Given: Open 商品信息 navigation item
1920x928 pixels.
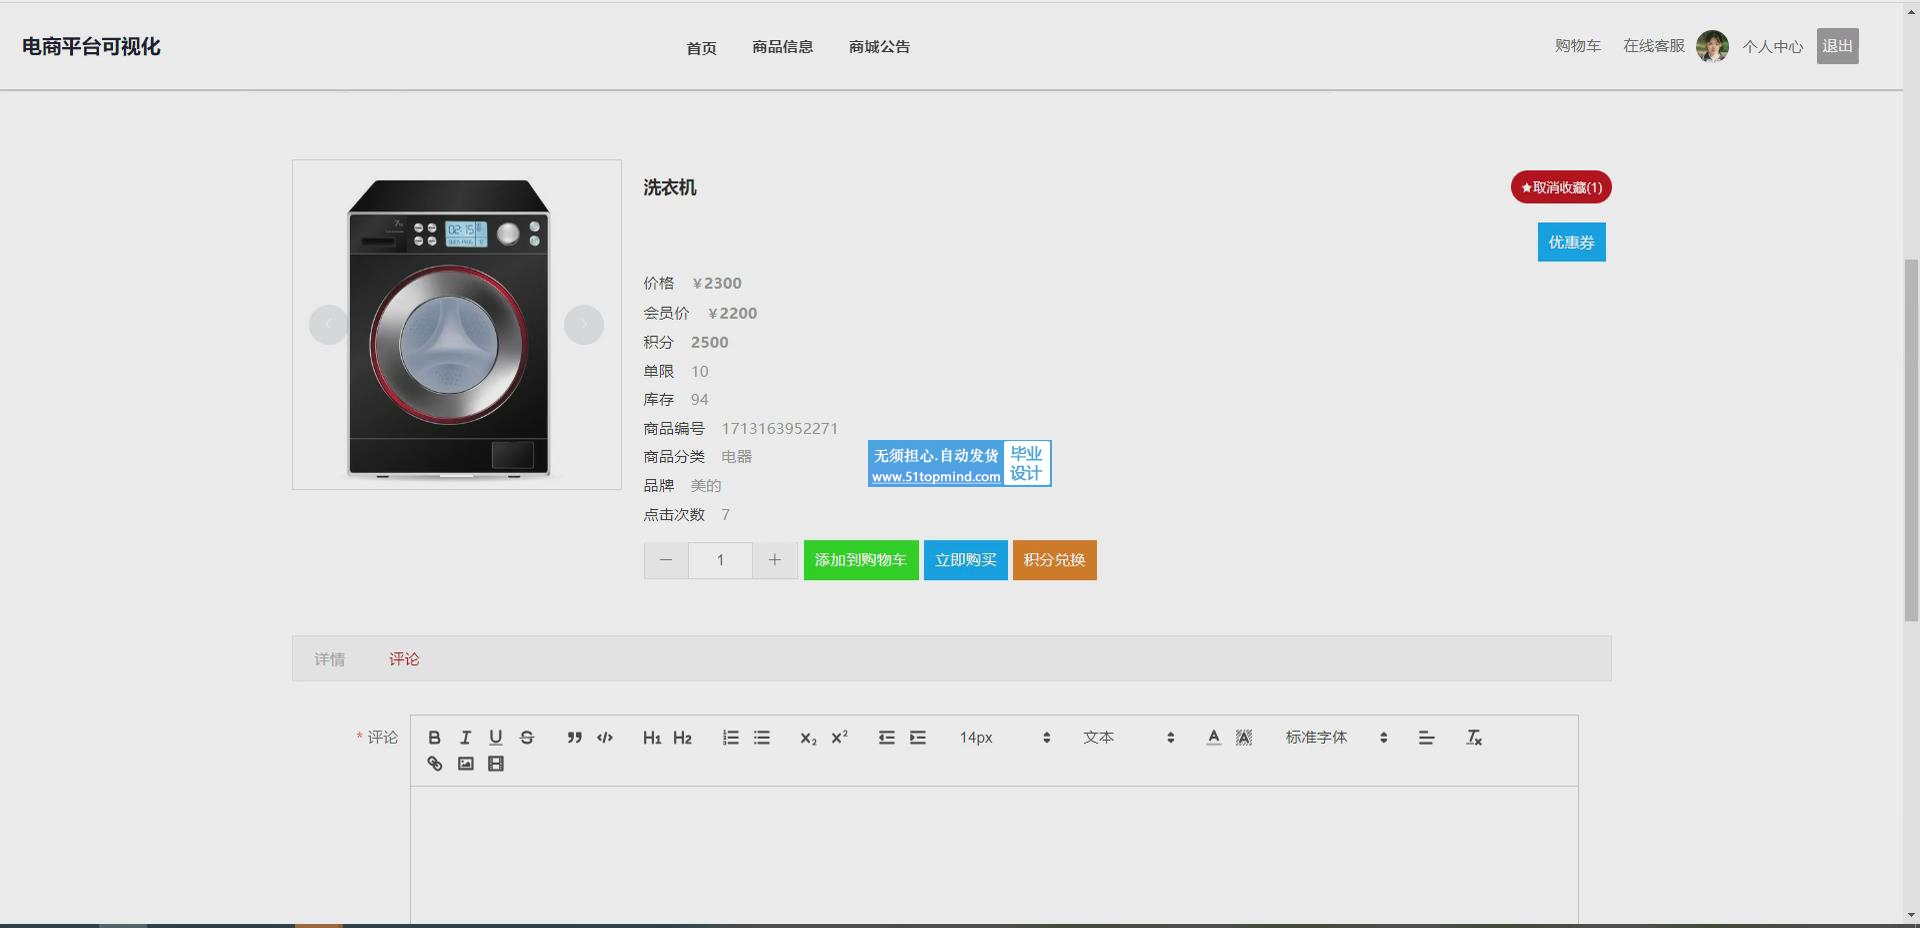Looking at the screenshot, I should pyautogui.click(x=783, y=47).
